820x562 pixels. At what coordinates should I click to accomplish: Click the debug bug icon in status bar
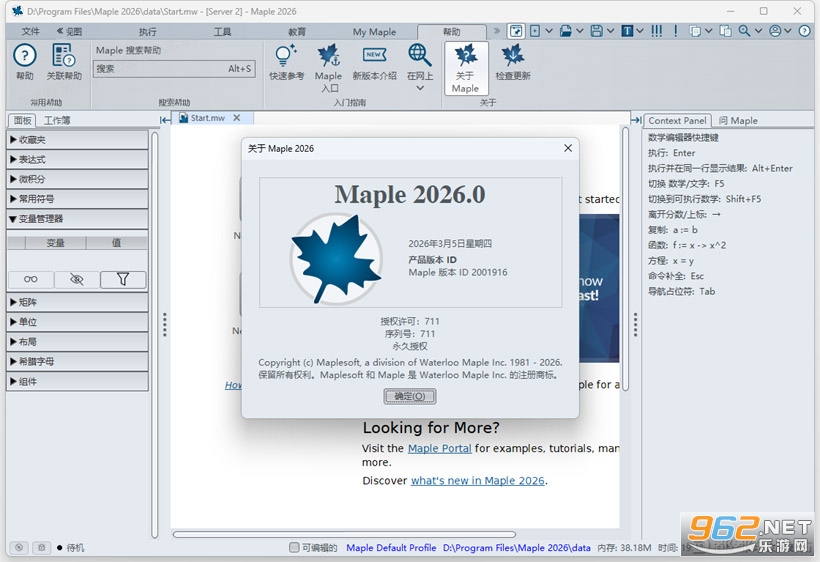click(x=41, y=547)
